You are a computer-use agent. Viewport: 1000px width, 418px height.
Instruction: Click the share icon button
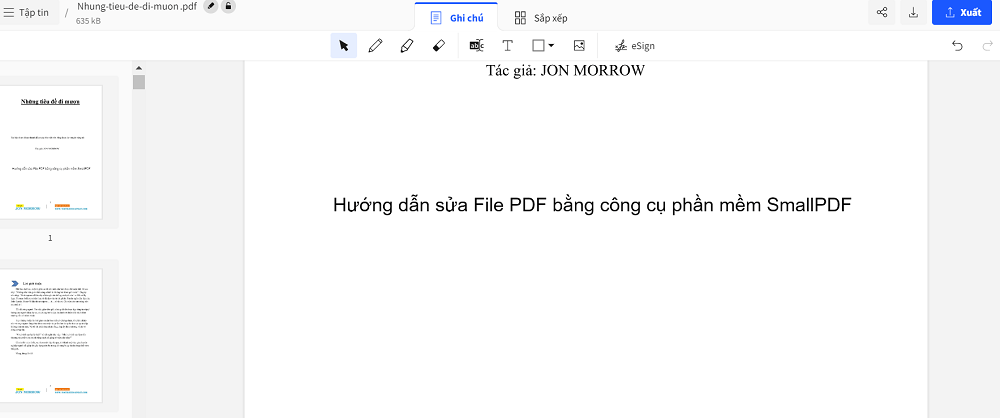click(x=882, y=12)
